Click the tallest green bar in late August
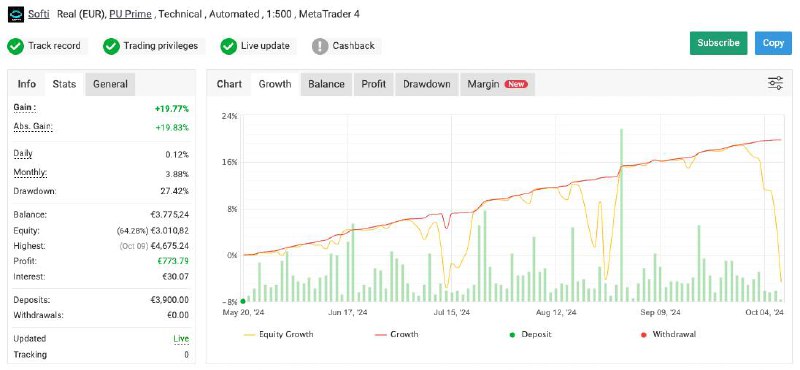 tap(621, 215)
